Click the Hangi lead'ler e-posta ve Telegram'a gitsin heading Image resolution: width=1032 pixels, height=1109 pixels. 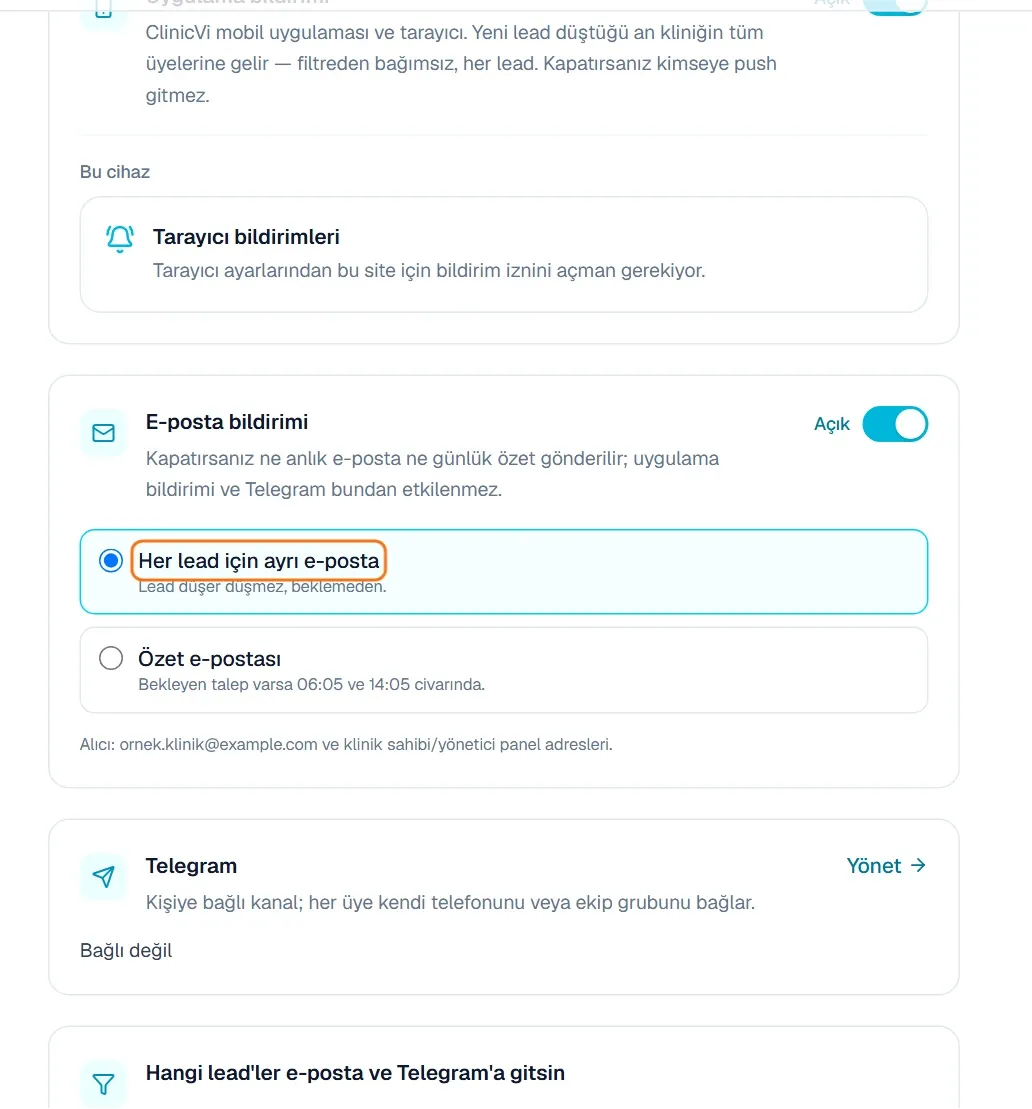coord(355,1073)
